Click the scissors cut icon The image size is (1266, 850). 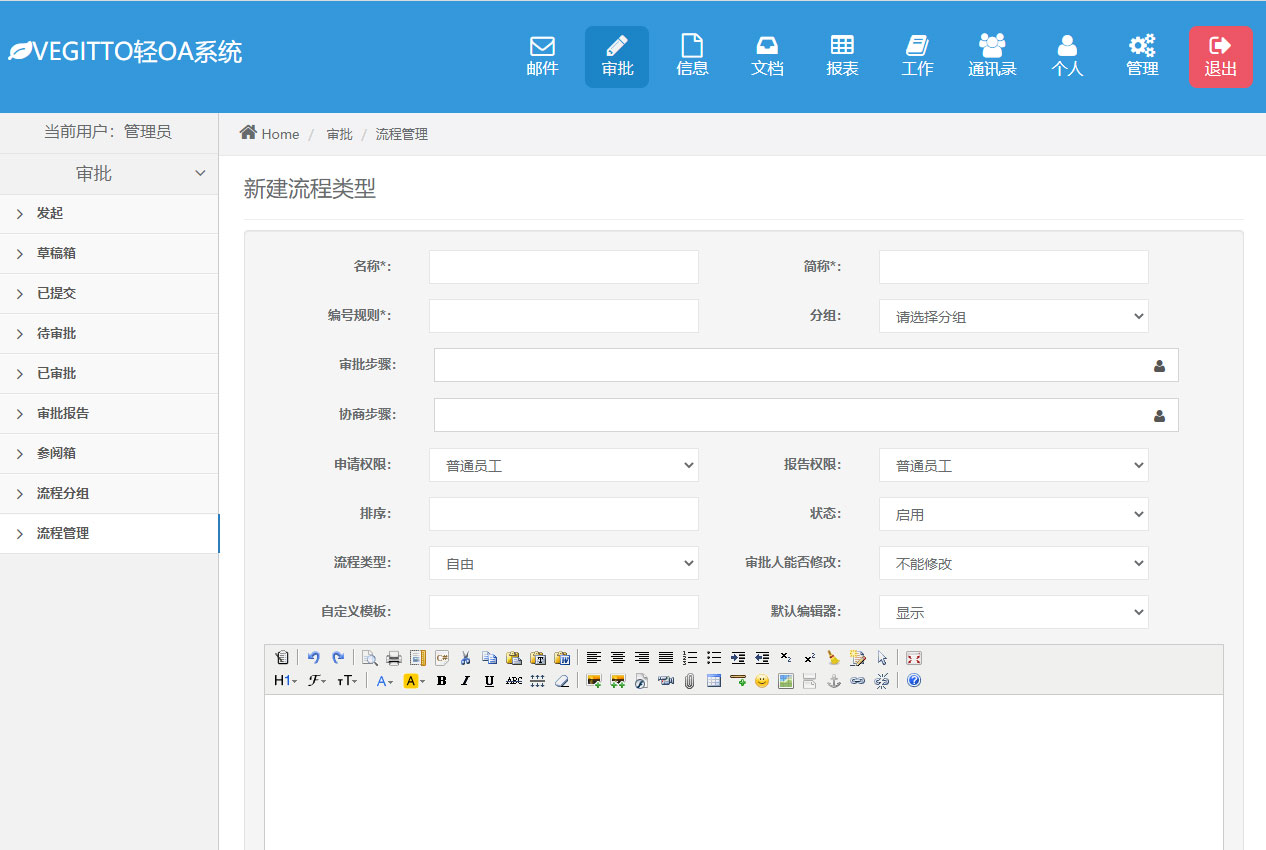[x=465, y=658]
